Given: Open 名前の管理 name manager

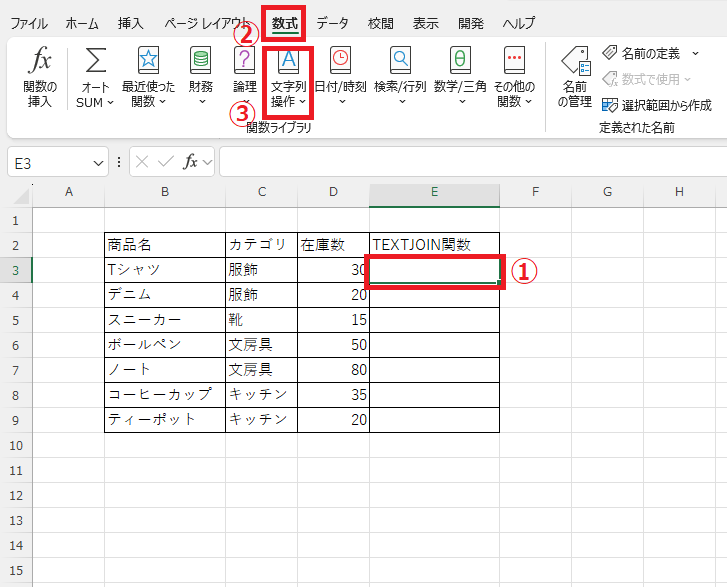Looking at the screenshot, I should 574,61.
